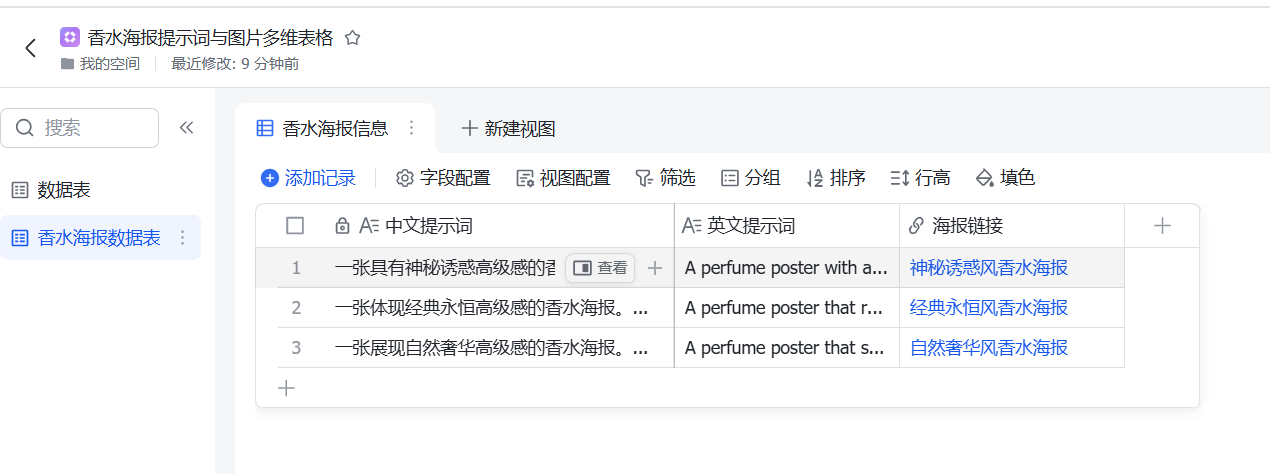1270x474 pixels.
Task: Open 香水海报信息 view options menu
Action: 411,128
